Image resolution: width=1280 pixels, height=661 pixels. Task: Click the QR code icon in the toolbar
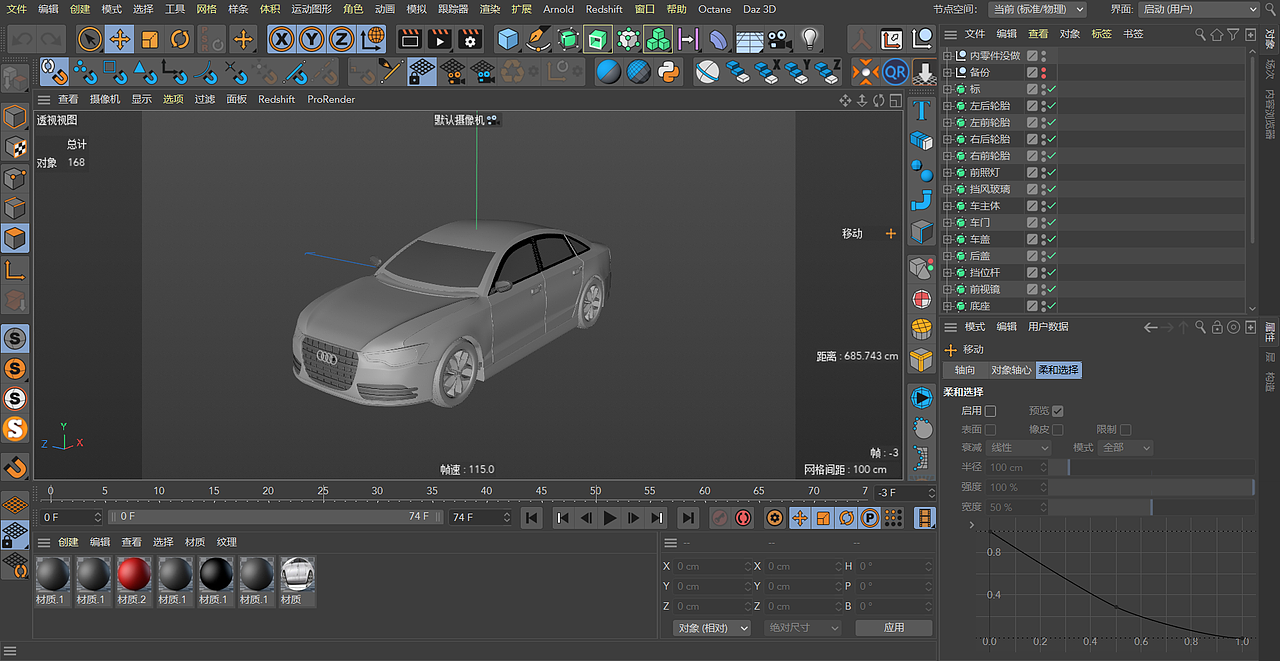897,71
